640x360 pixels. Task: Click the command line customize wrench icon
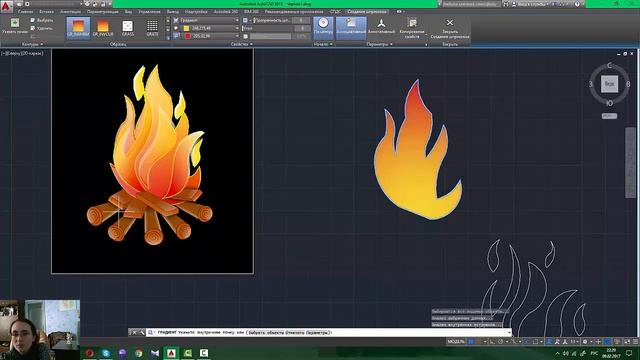click(142, 333)
